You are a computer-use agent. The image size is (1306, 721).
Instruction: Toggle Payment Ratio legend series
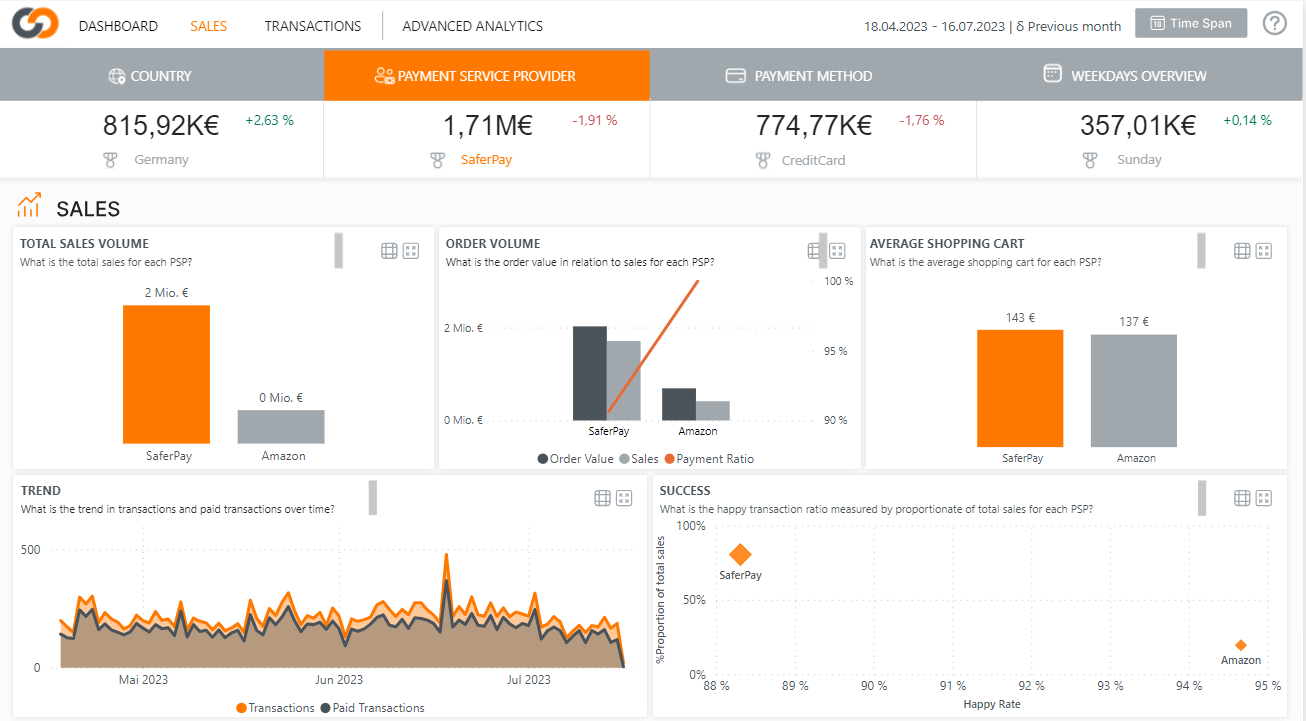click(709, 459)
